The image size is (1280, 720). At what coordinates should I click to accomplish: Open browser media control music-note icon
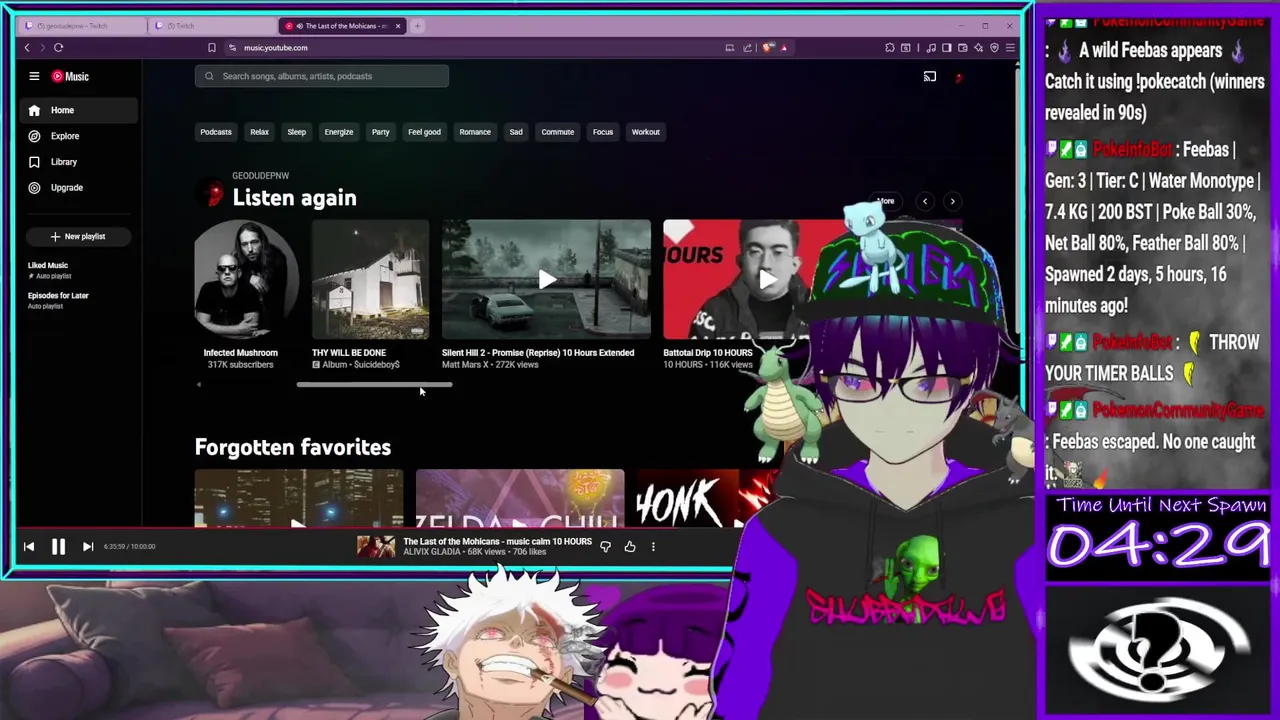coord(931,48)
